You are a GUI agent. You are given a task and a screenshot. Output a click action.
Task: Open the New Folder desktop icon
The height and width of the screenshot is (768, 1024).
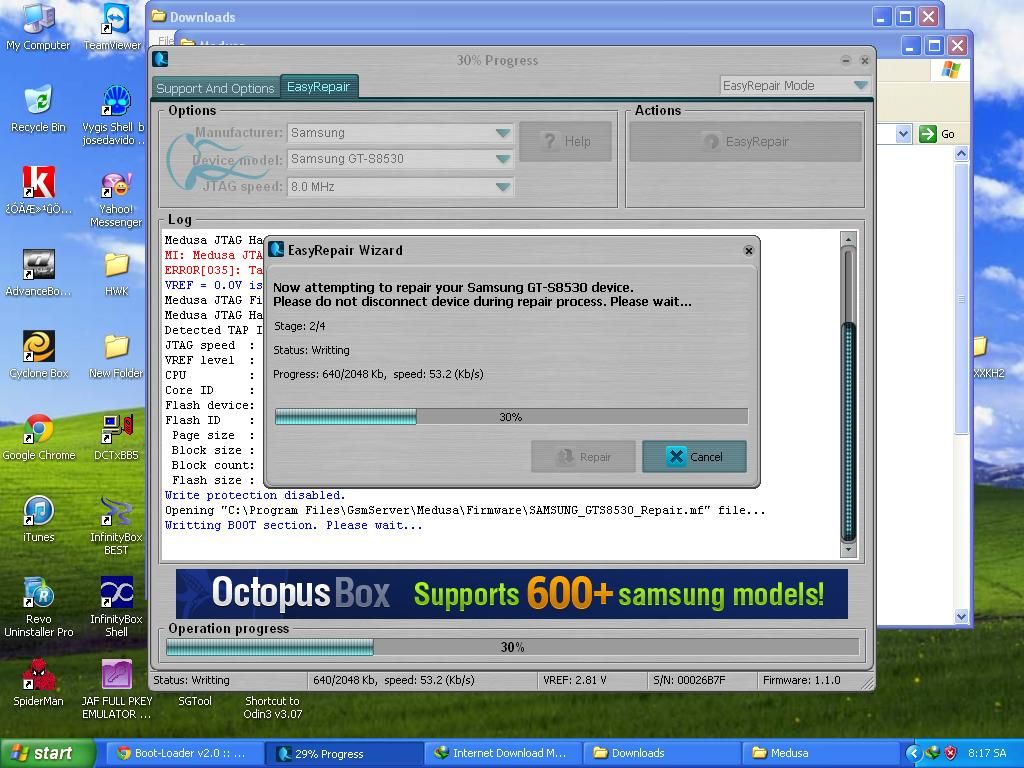pyautogui.click(x=116, y=356)
